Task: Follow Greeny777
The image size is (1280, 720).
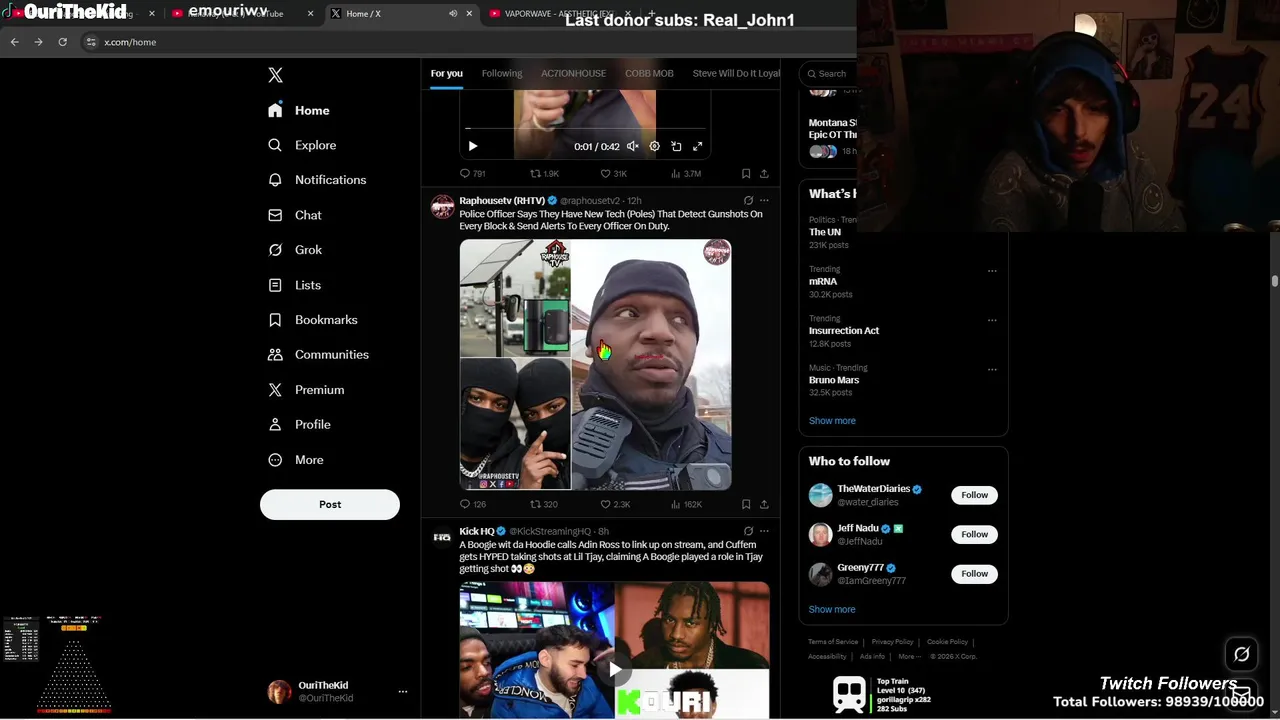Action: (974, 573)
